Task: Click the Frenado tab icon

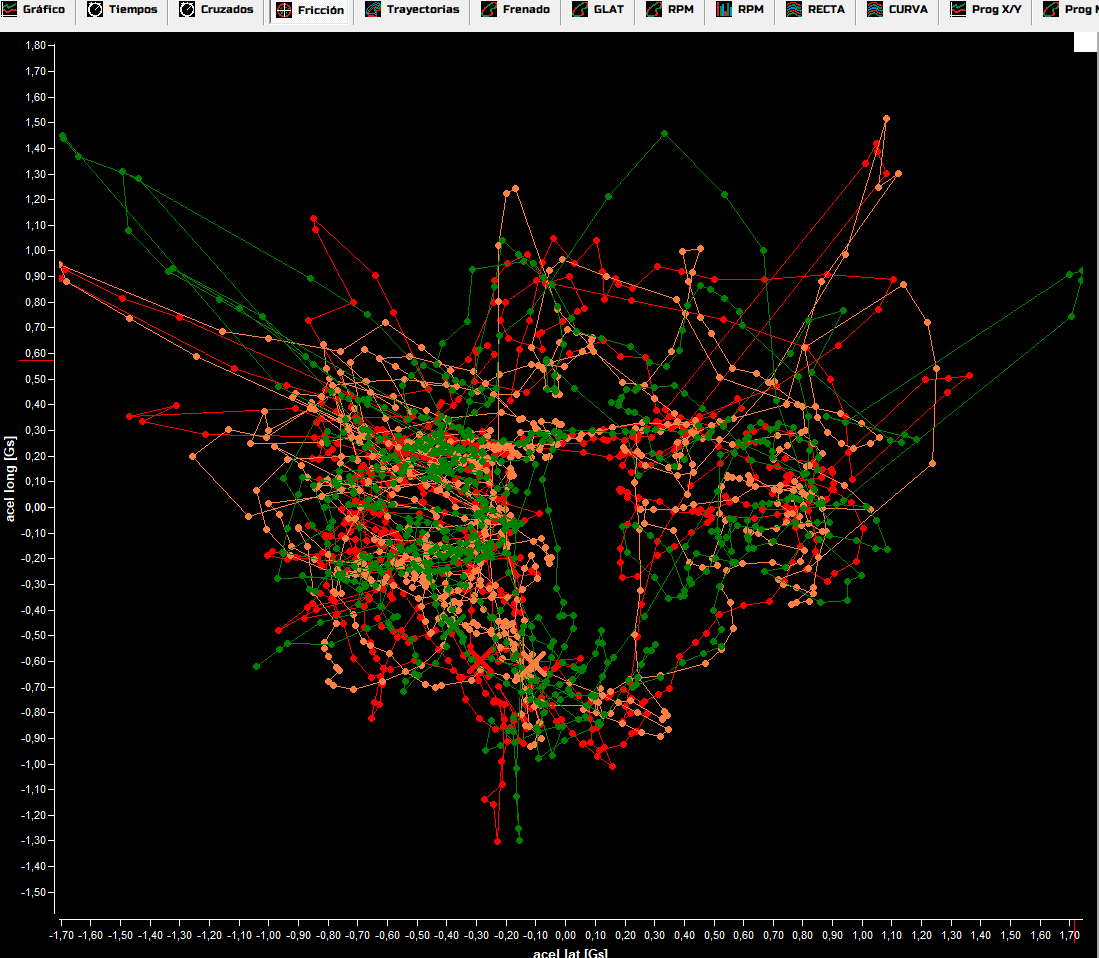Action: click(x=489, y=9)
